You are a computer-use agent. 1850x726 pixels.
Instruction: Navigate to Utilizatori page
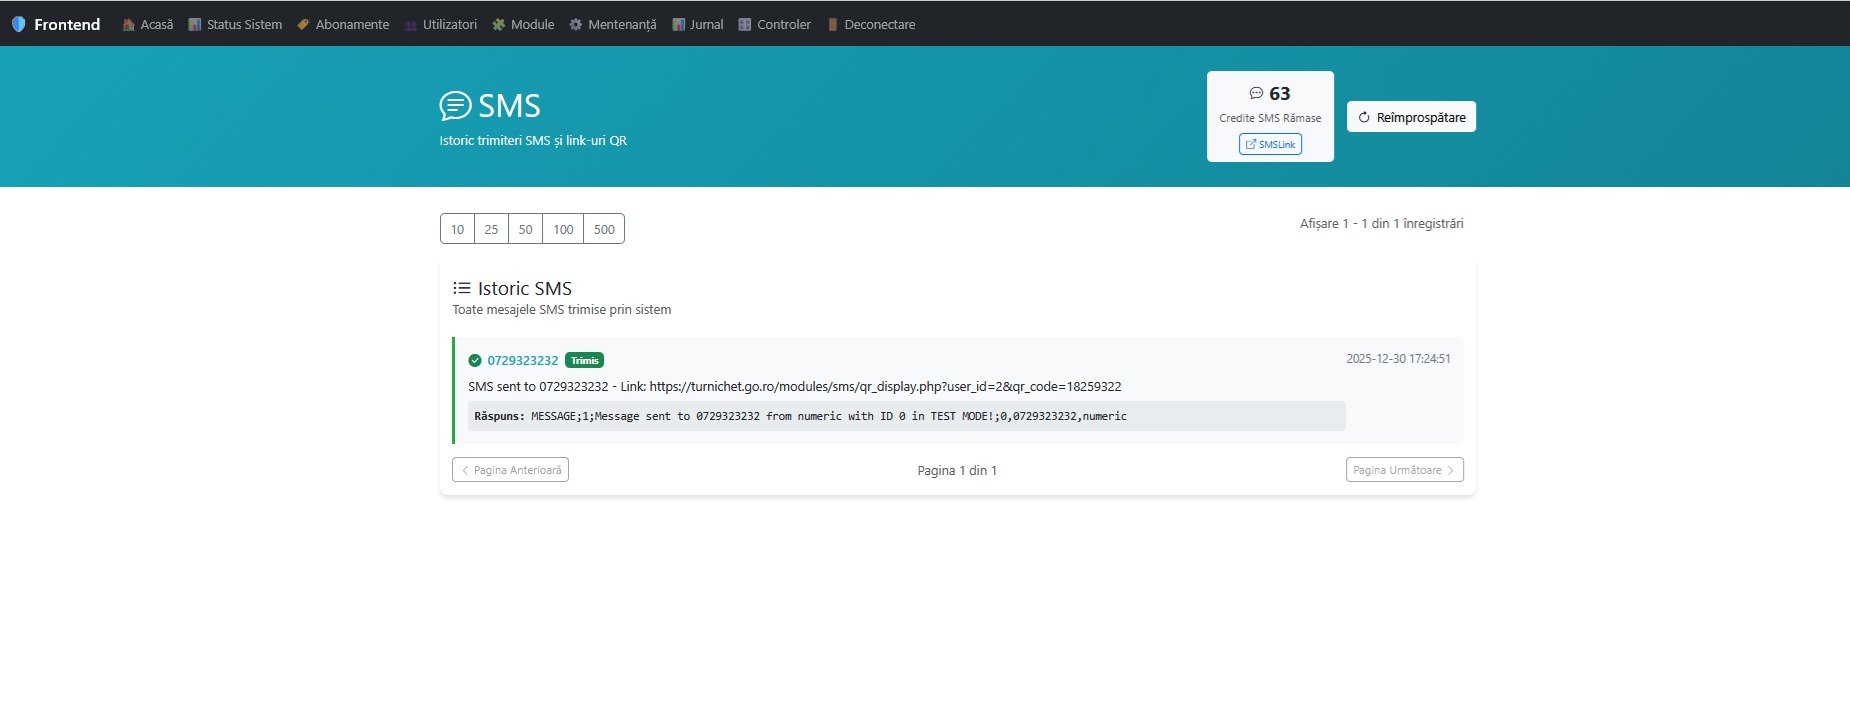click(x=441, y=24)
